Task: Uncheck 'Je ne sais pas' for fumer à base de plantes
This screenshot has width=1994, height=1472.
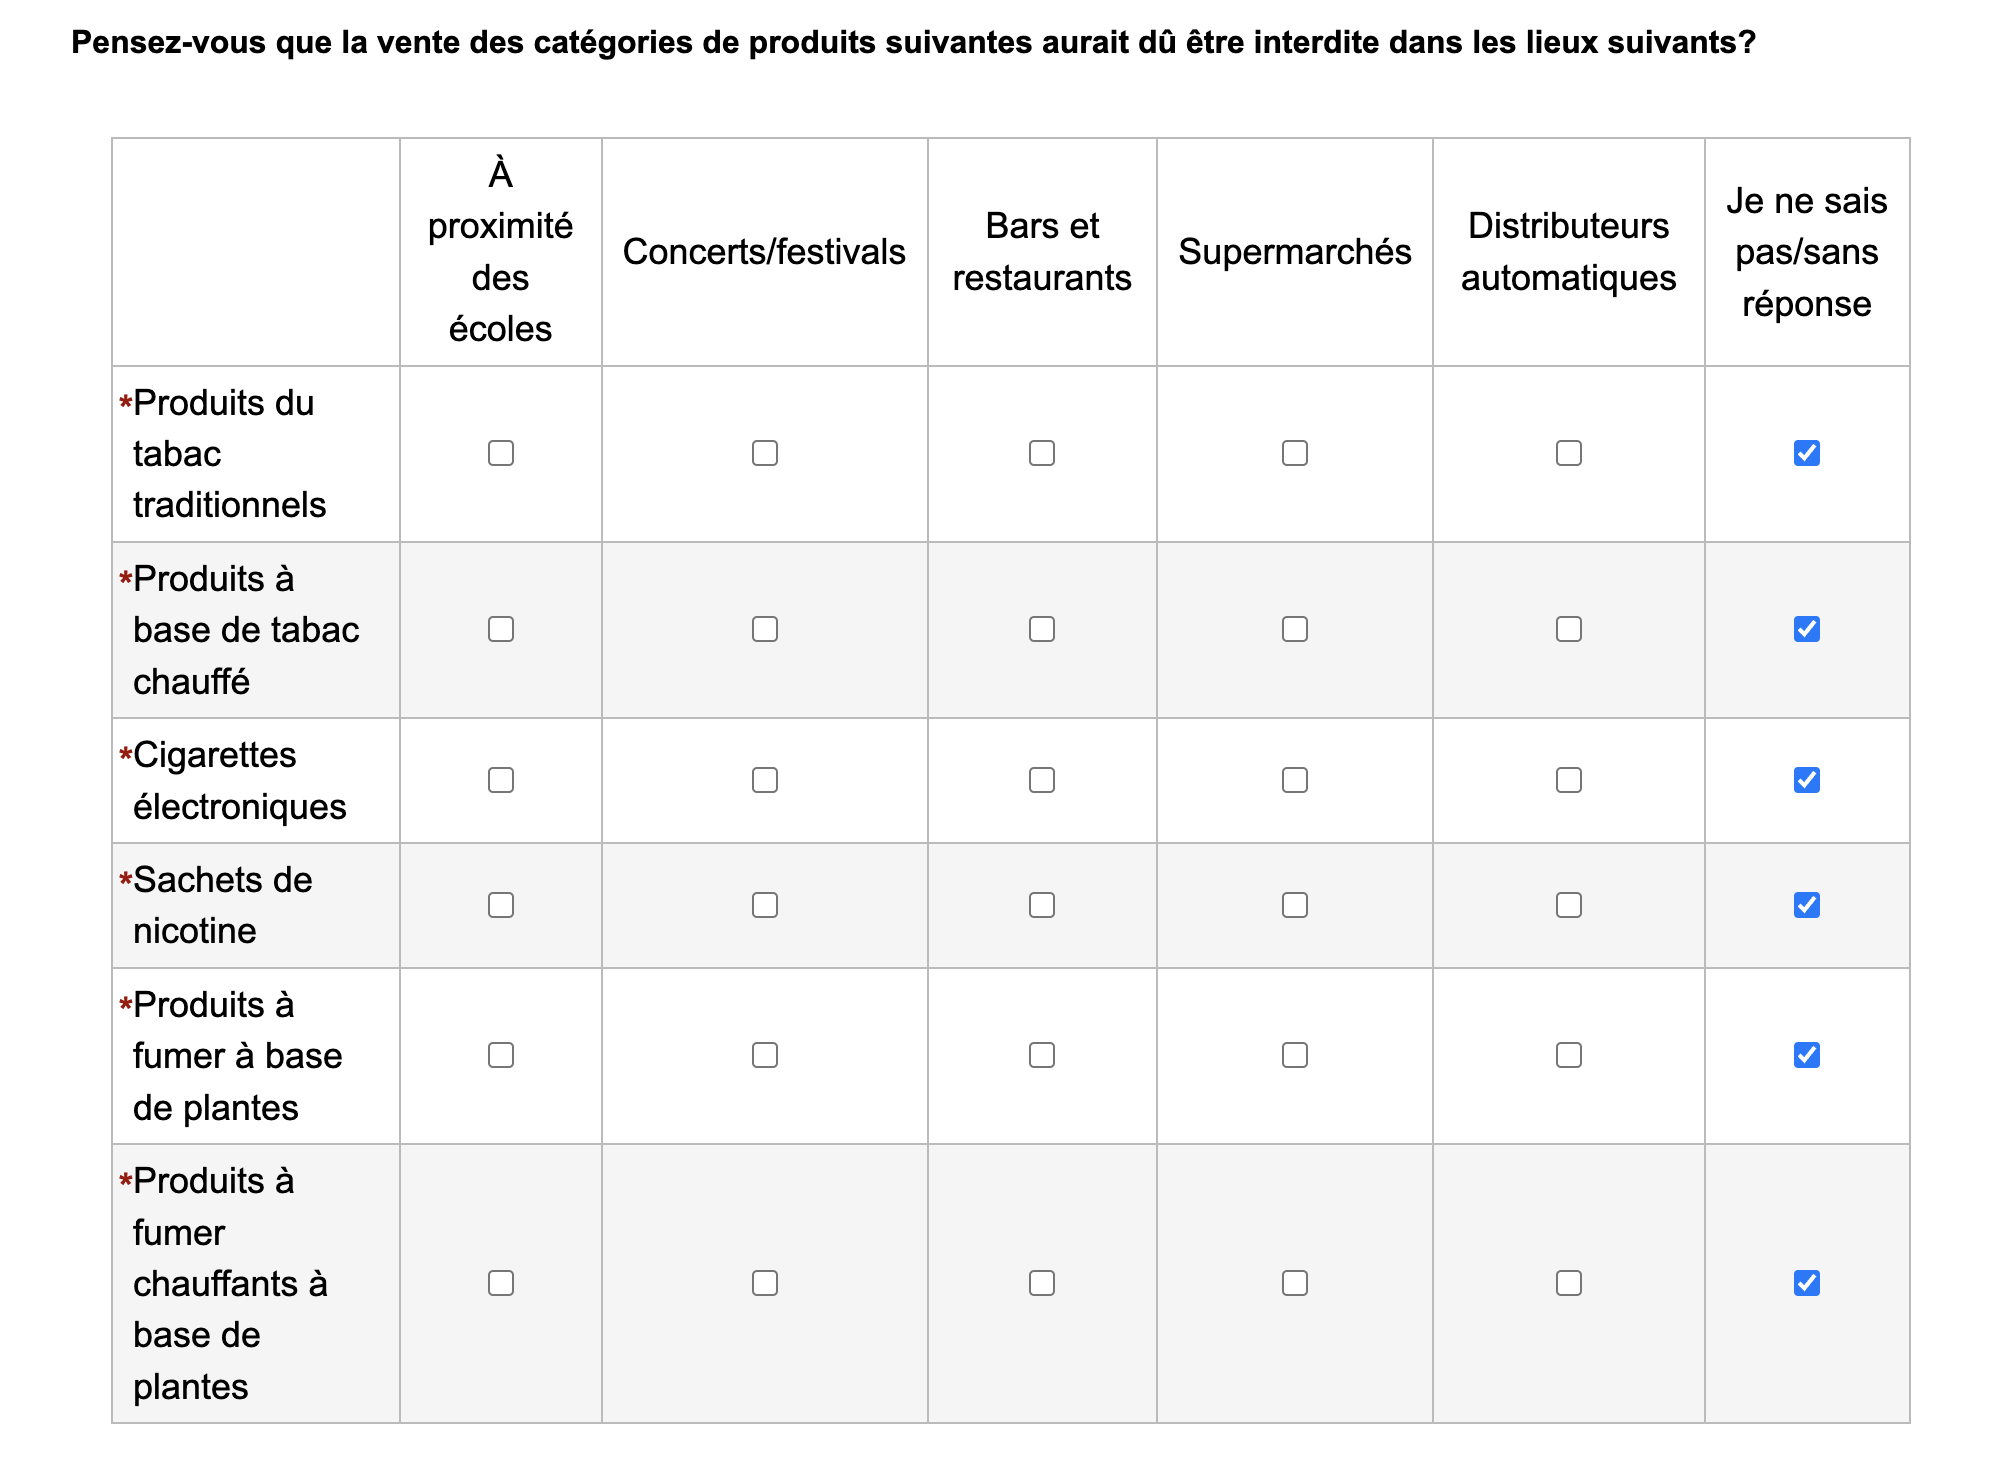Action: pyautogui.click(x=1807, y=1055)
